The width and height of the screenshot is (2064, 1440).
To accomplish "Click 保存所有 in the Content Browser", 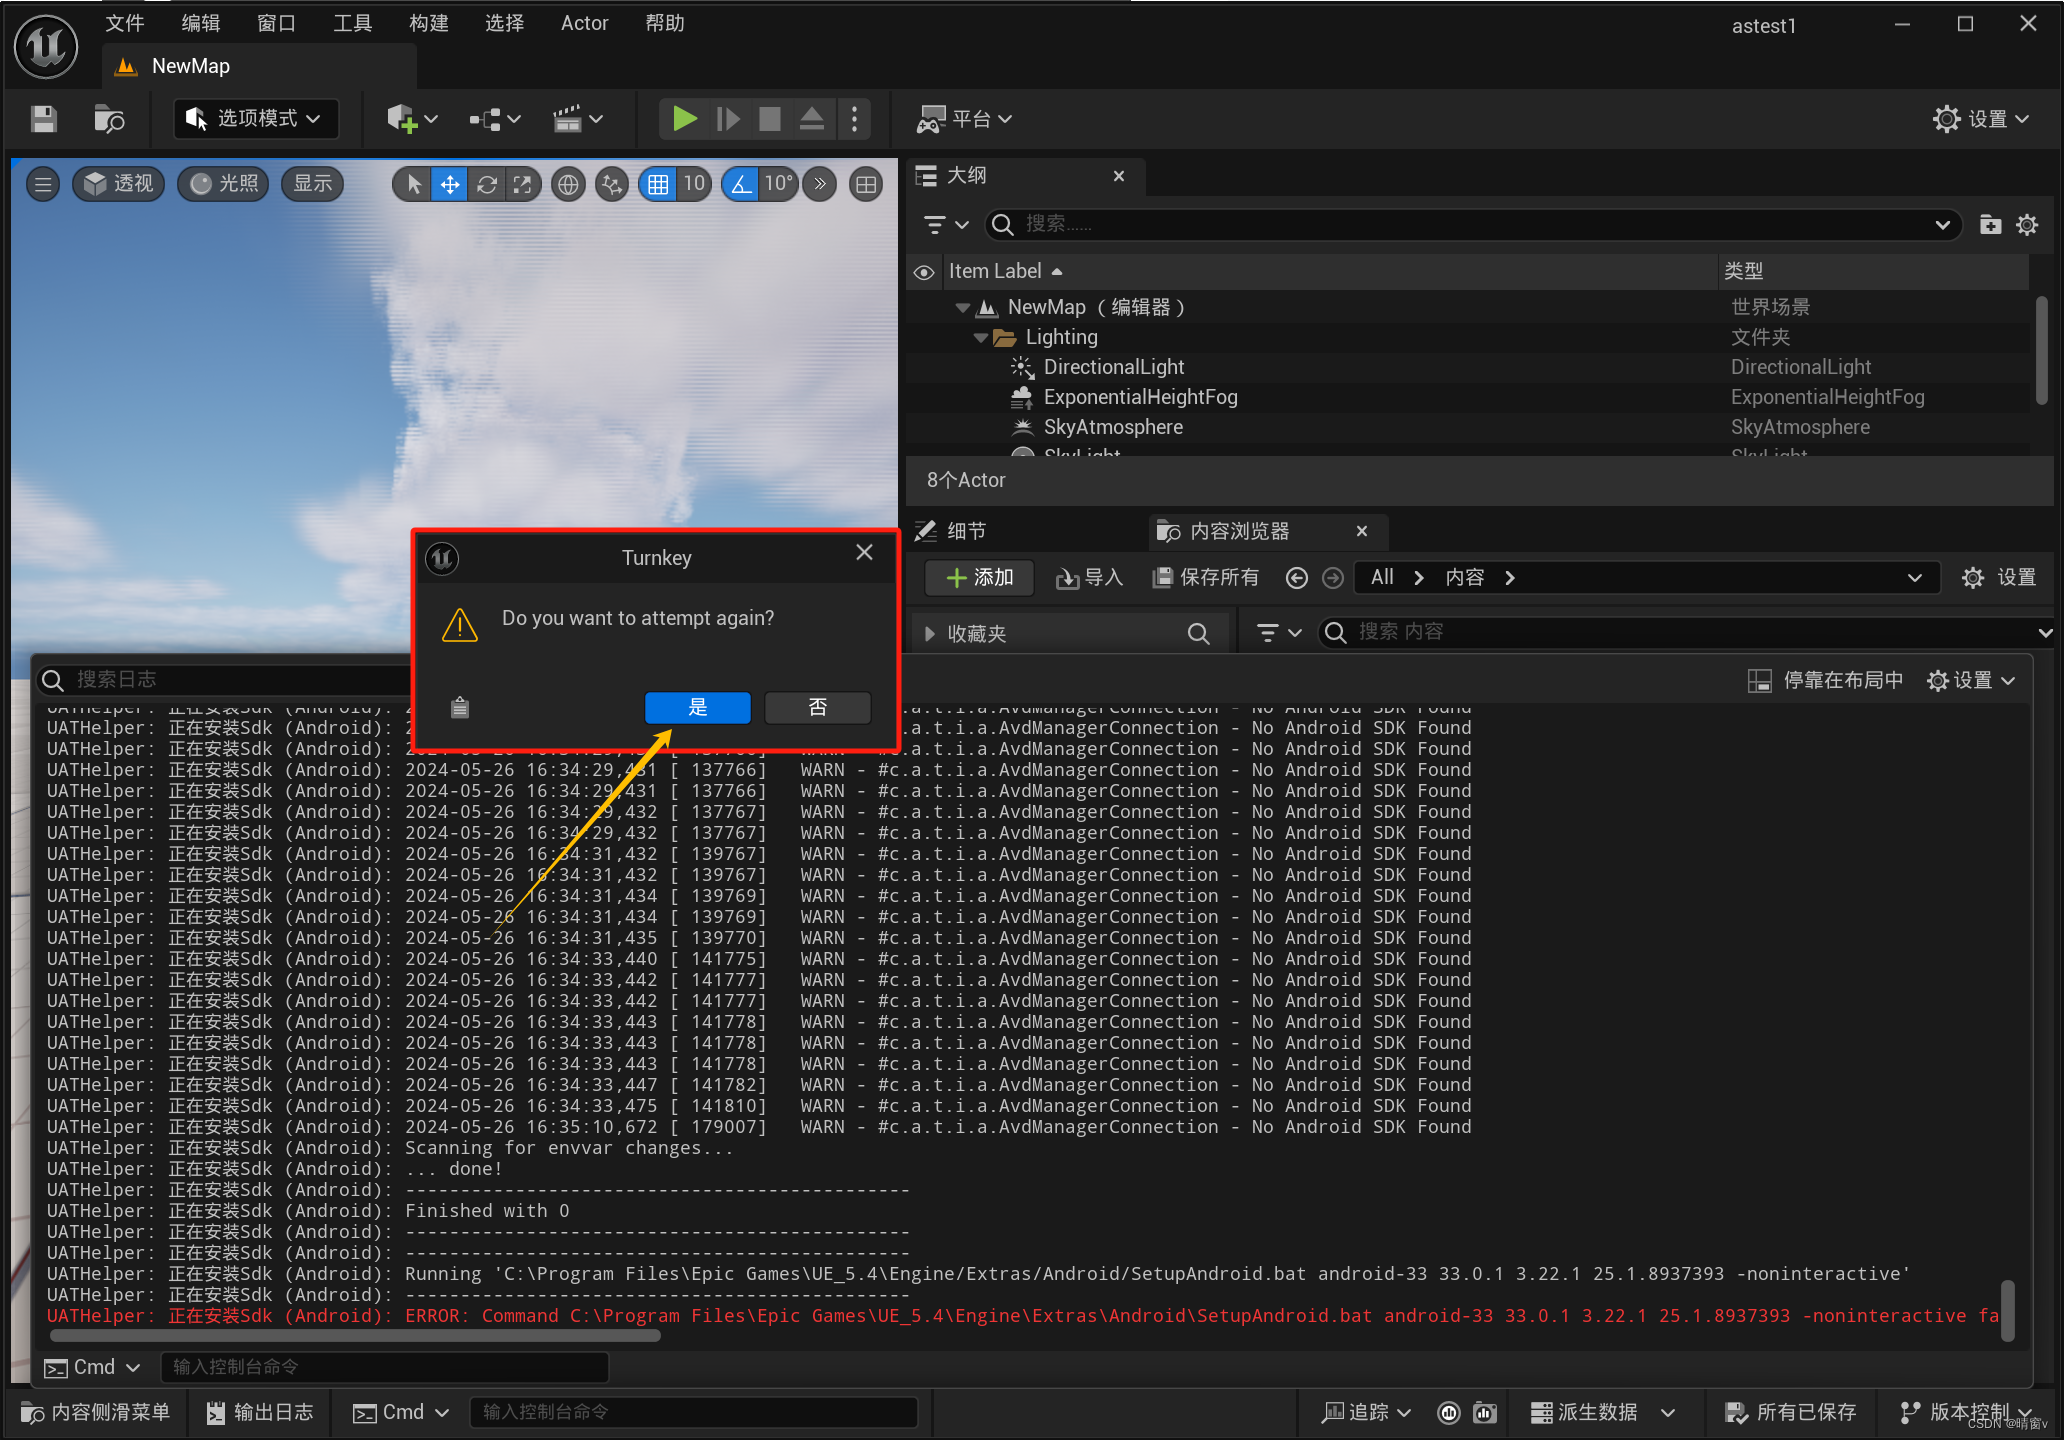I will 1205,577.
